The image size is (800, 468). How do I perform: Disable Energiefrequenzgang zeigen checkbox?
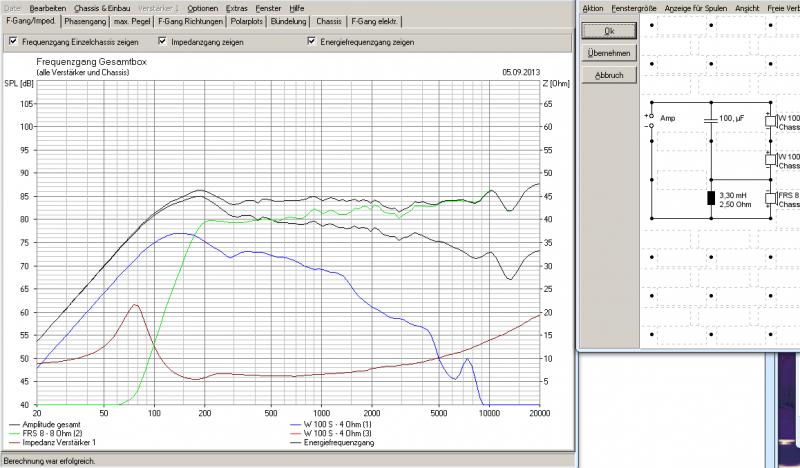click(313, 42)
